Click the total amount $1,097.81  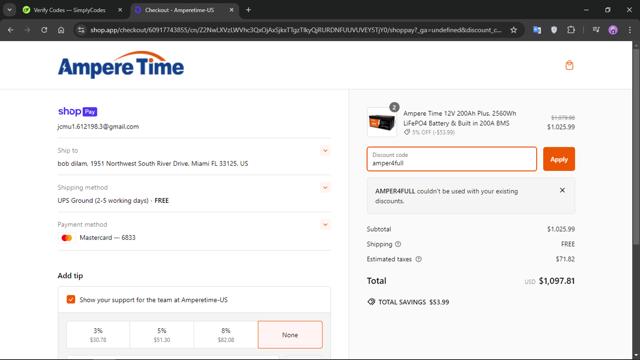pos(557,281)
